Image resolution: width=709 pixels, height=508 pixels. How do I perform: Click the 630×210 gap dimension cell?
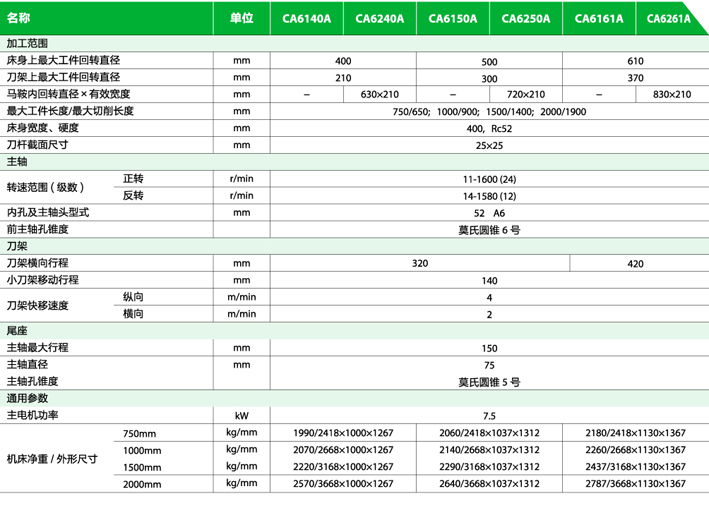coord(379,94)
